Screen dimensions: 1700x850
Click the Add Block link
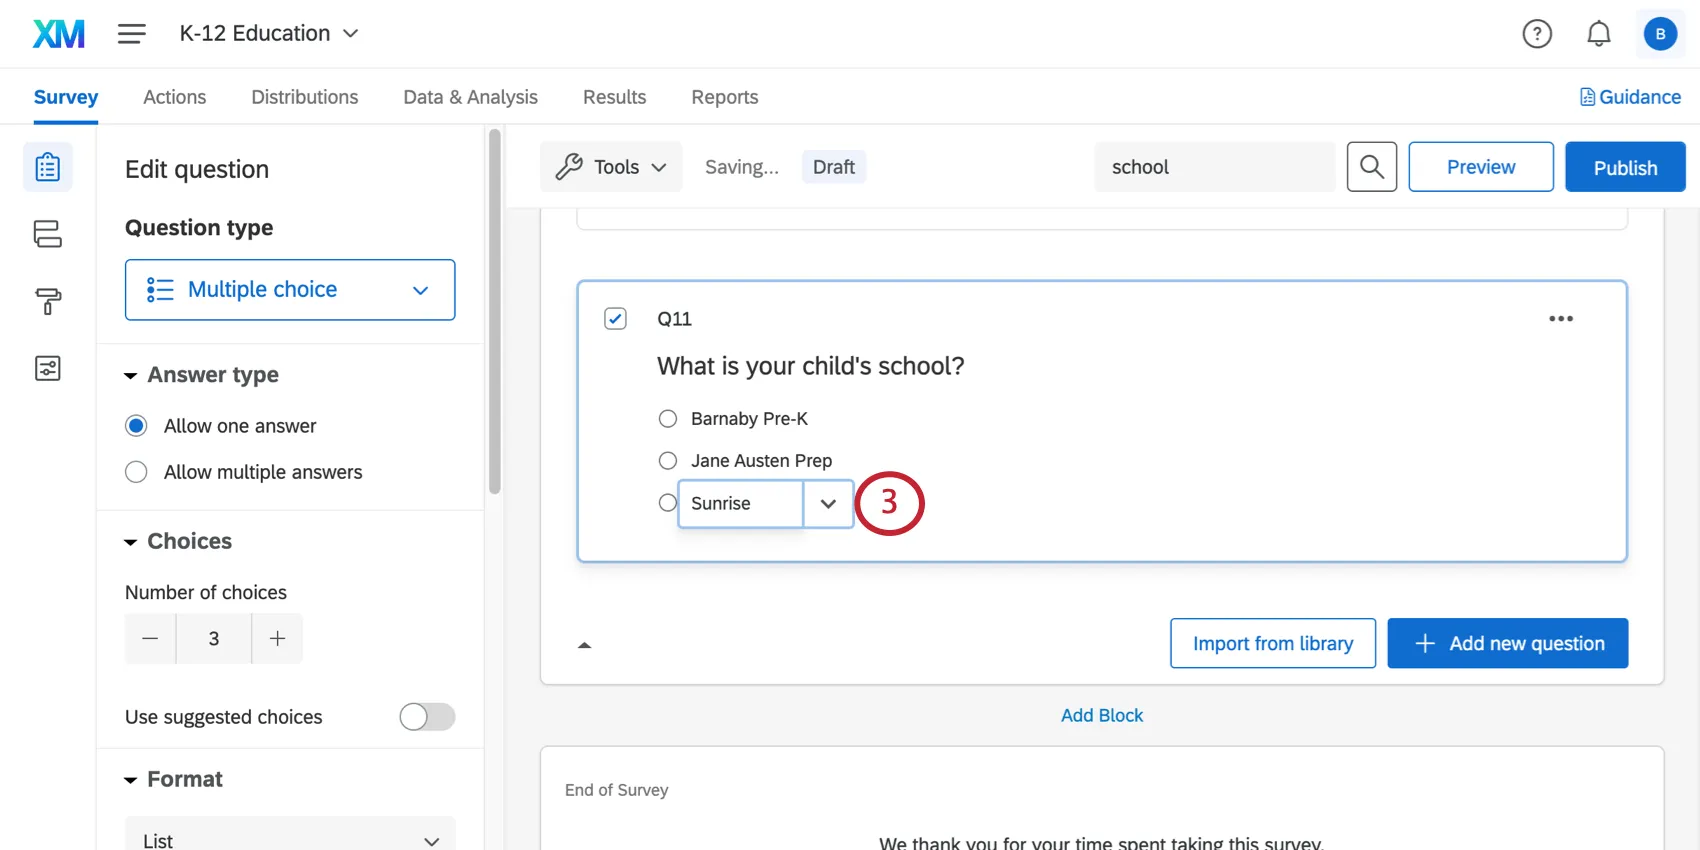(1101, 715)
